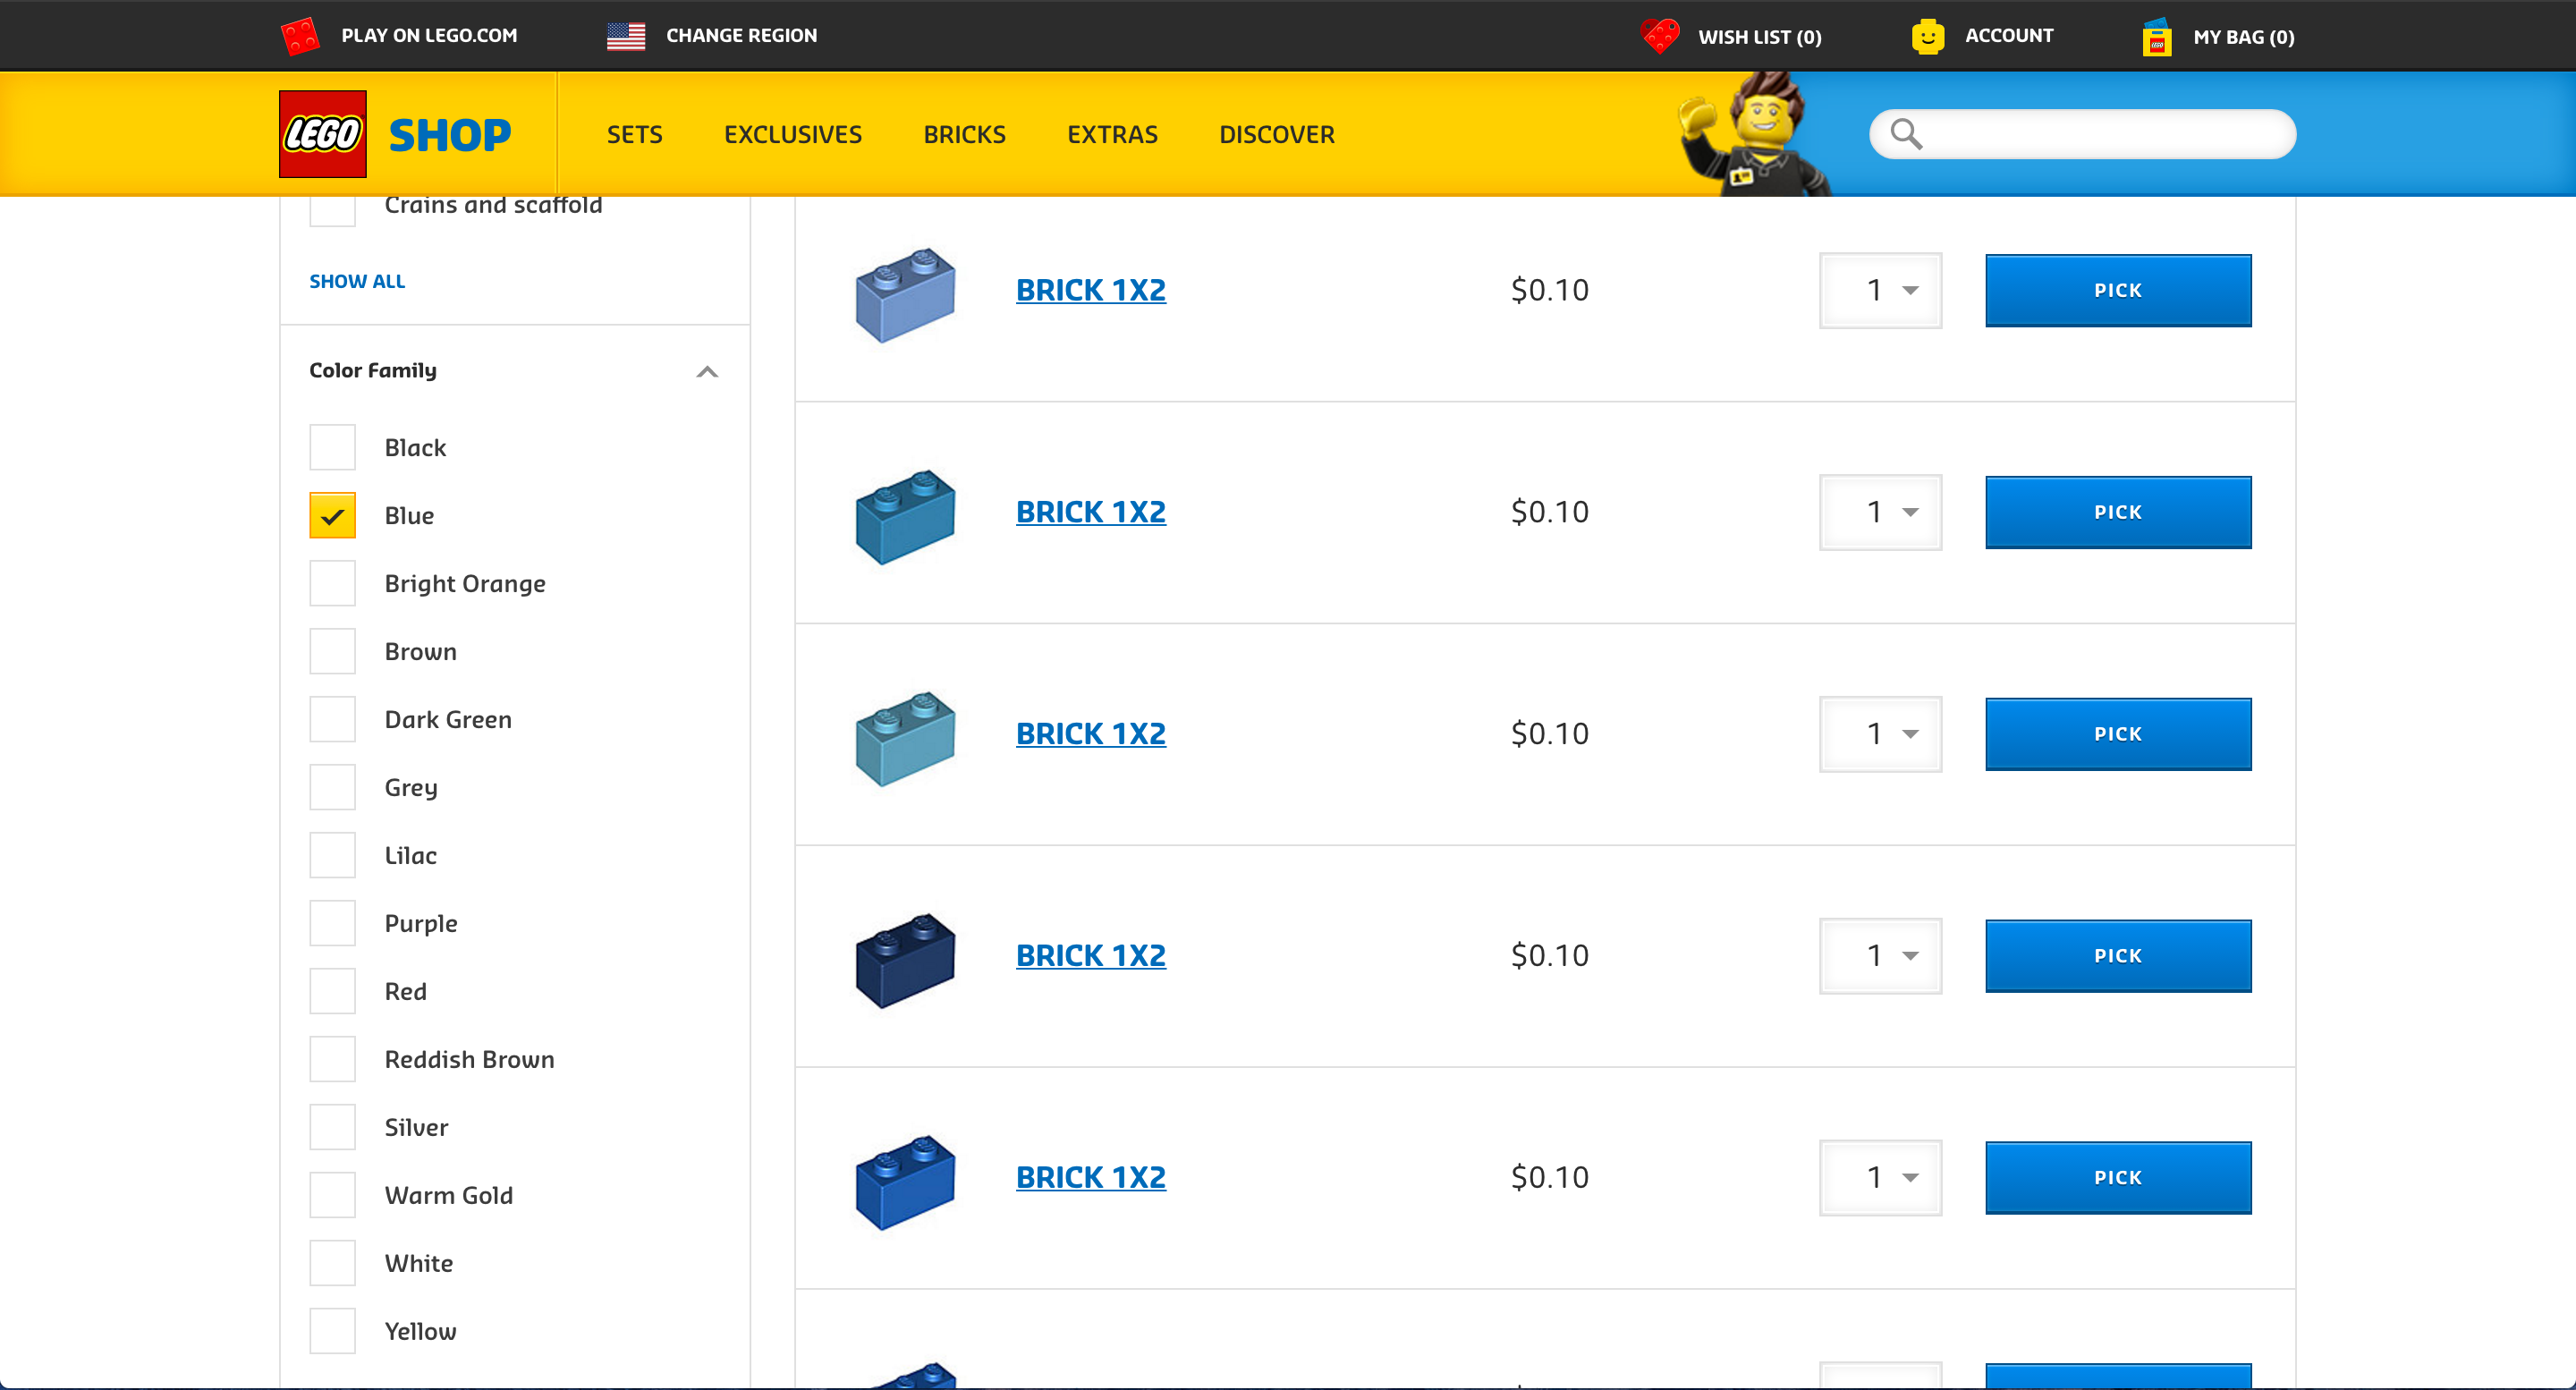The height and width of the screenshot is (1390, 2576).
Task: Open the bright blue BRICK 1X2 title link
Action: pyautogui.click(x=1091, y=1178)
